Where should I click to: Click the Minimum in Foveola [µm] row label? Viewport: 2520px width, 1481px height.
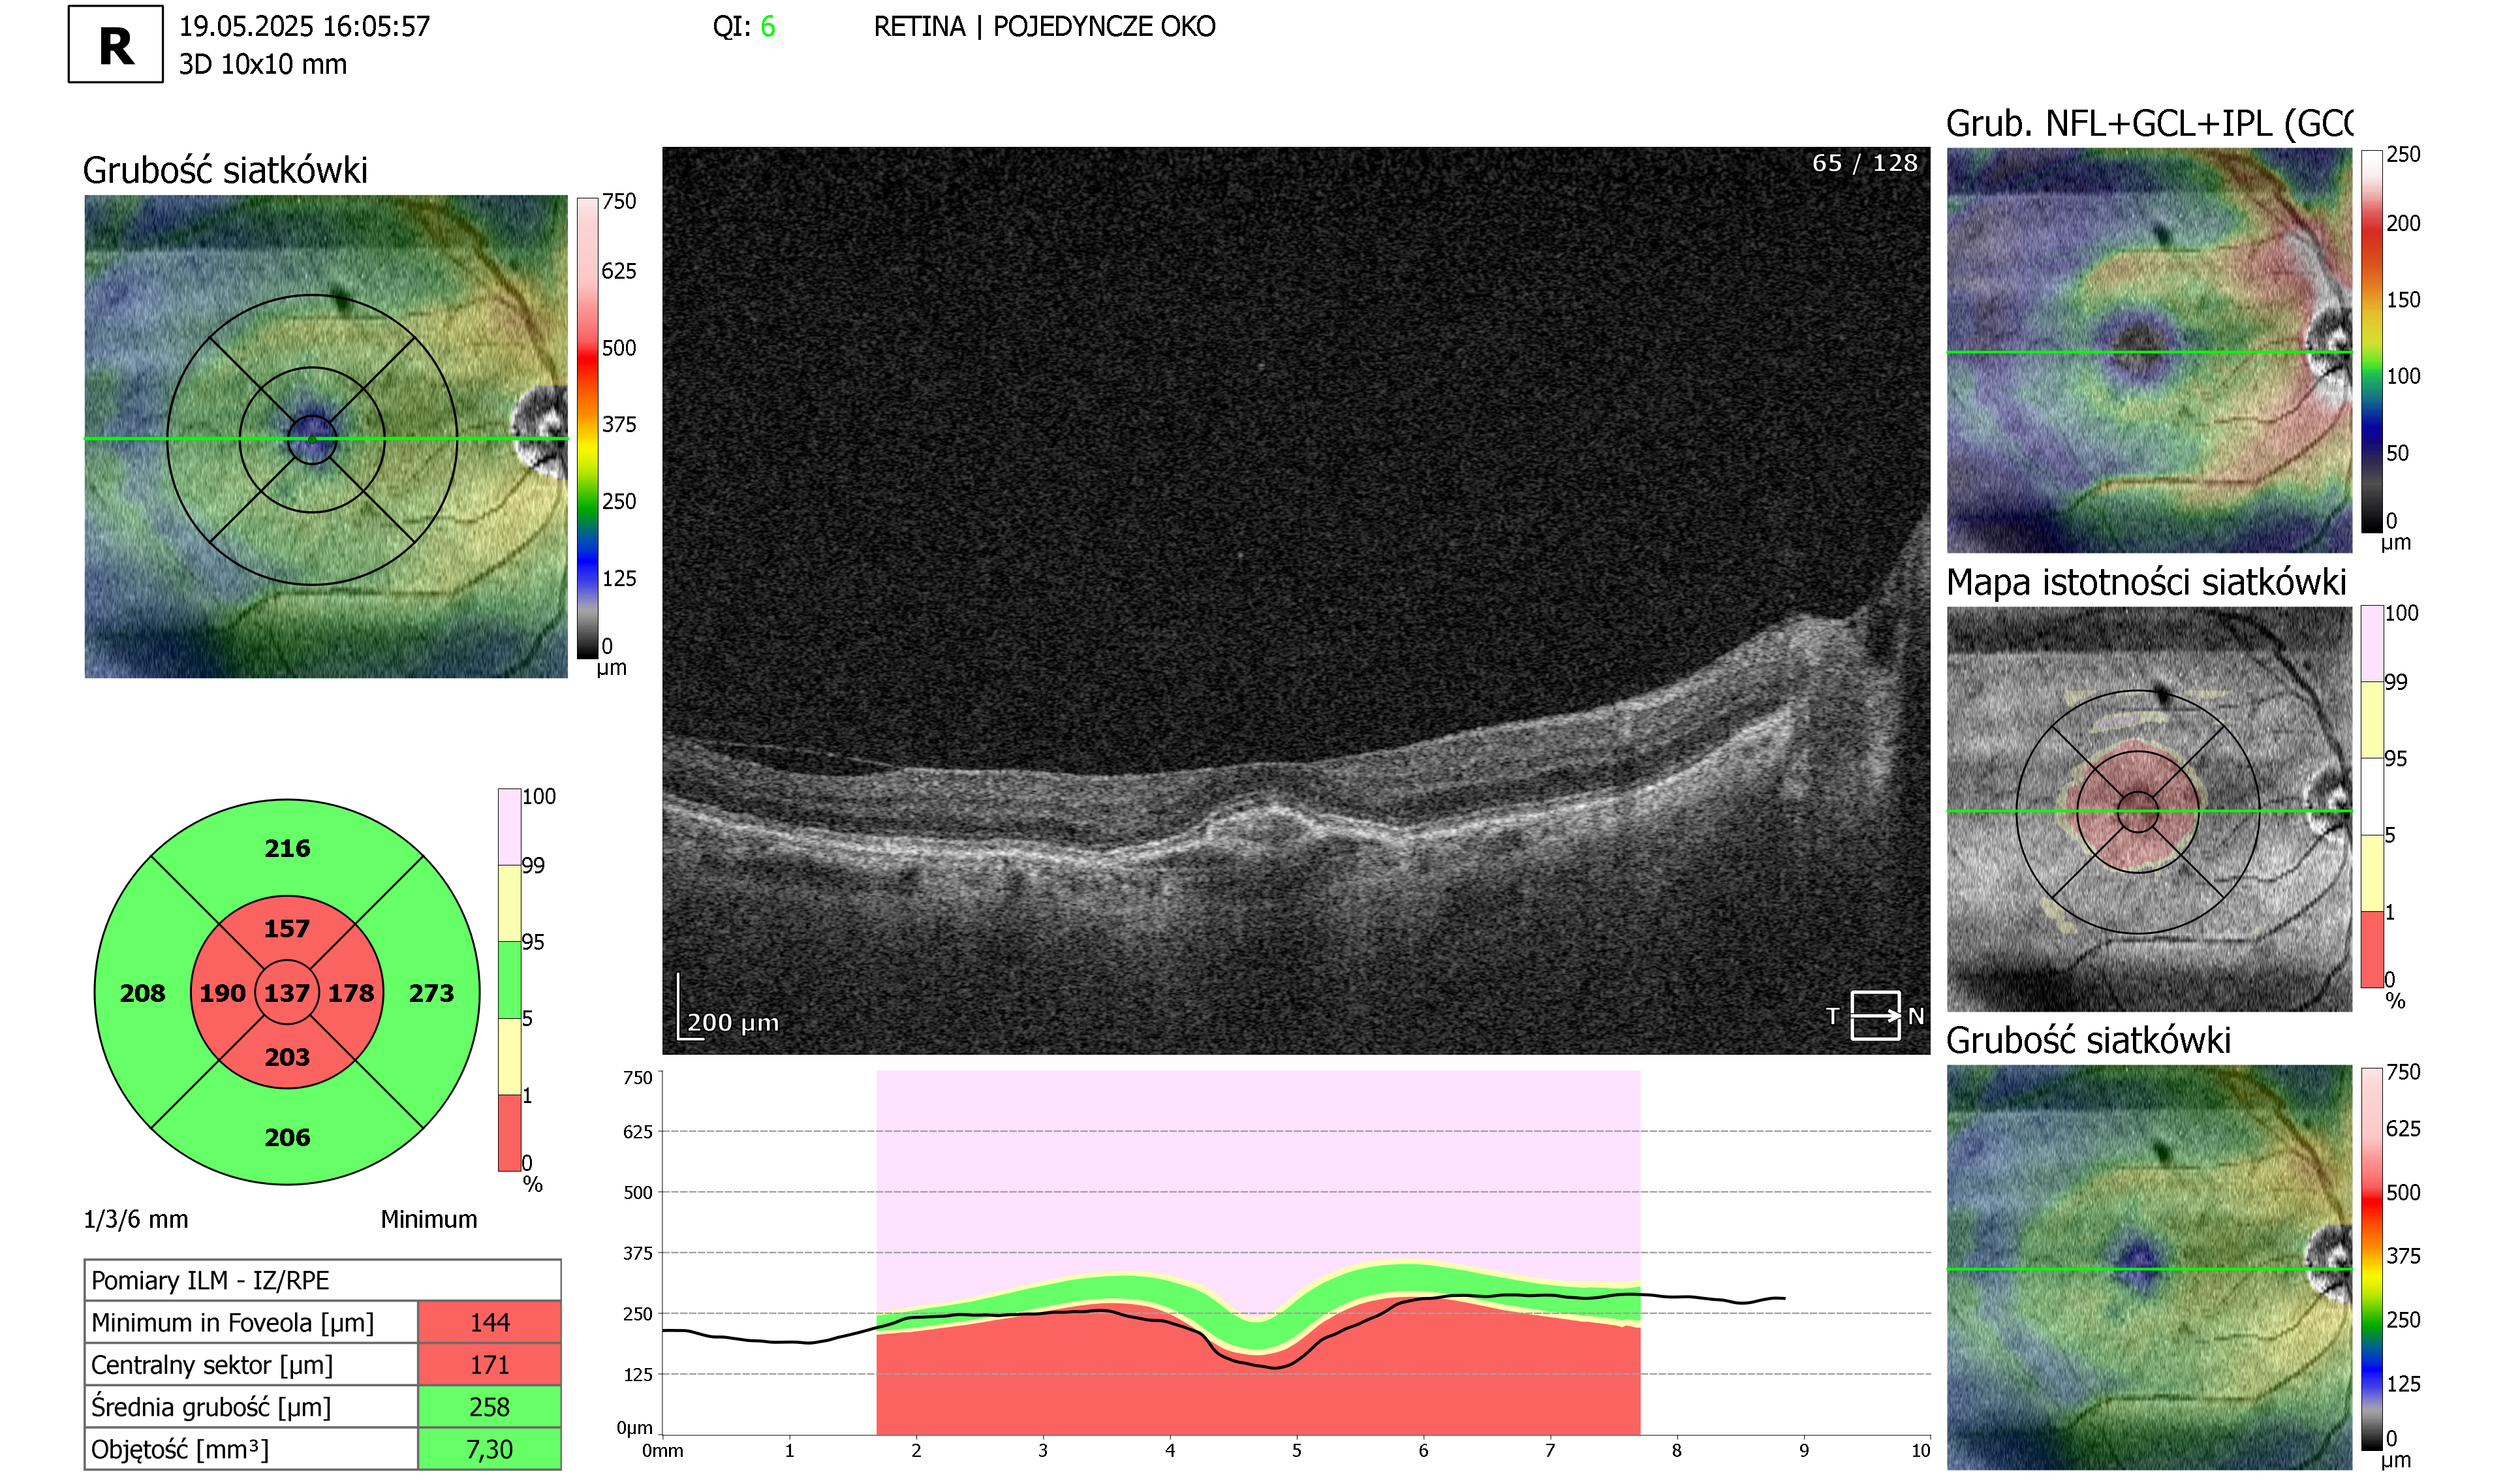click(232, 1322)
